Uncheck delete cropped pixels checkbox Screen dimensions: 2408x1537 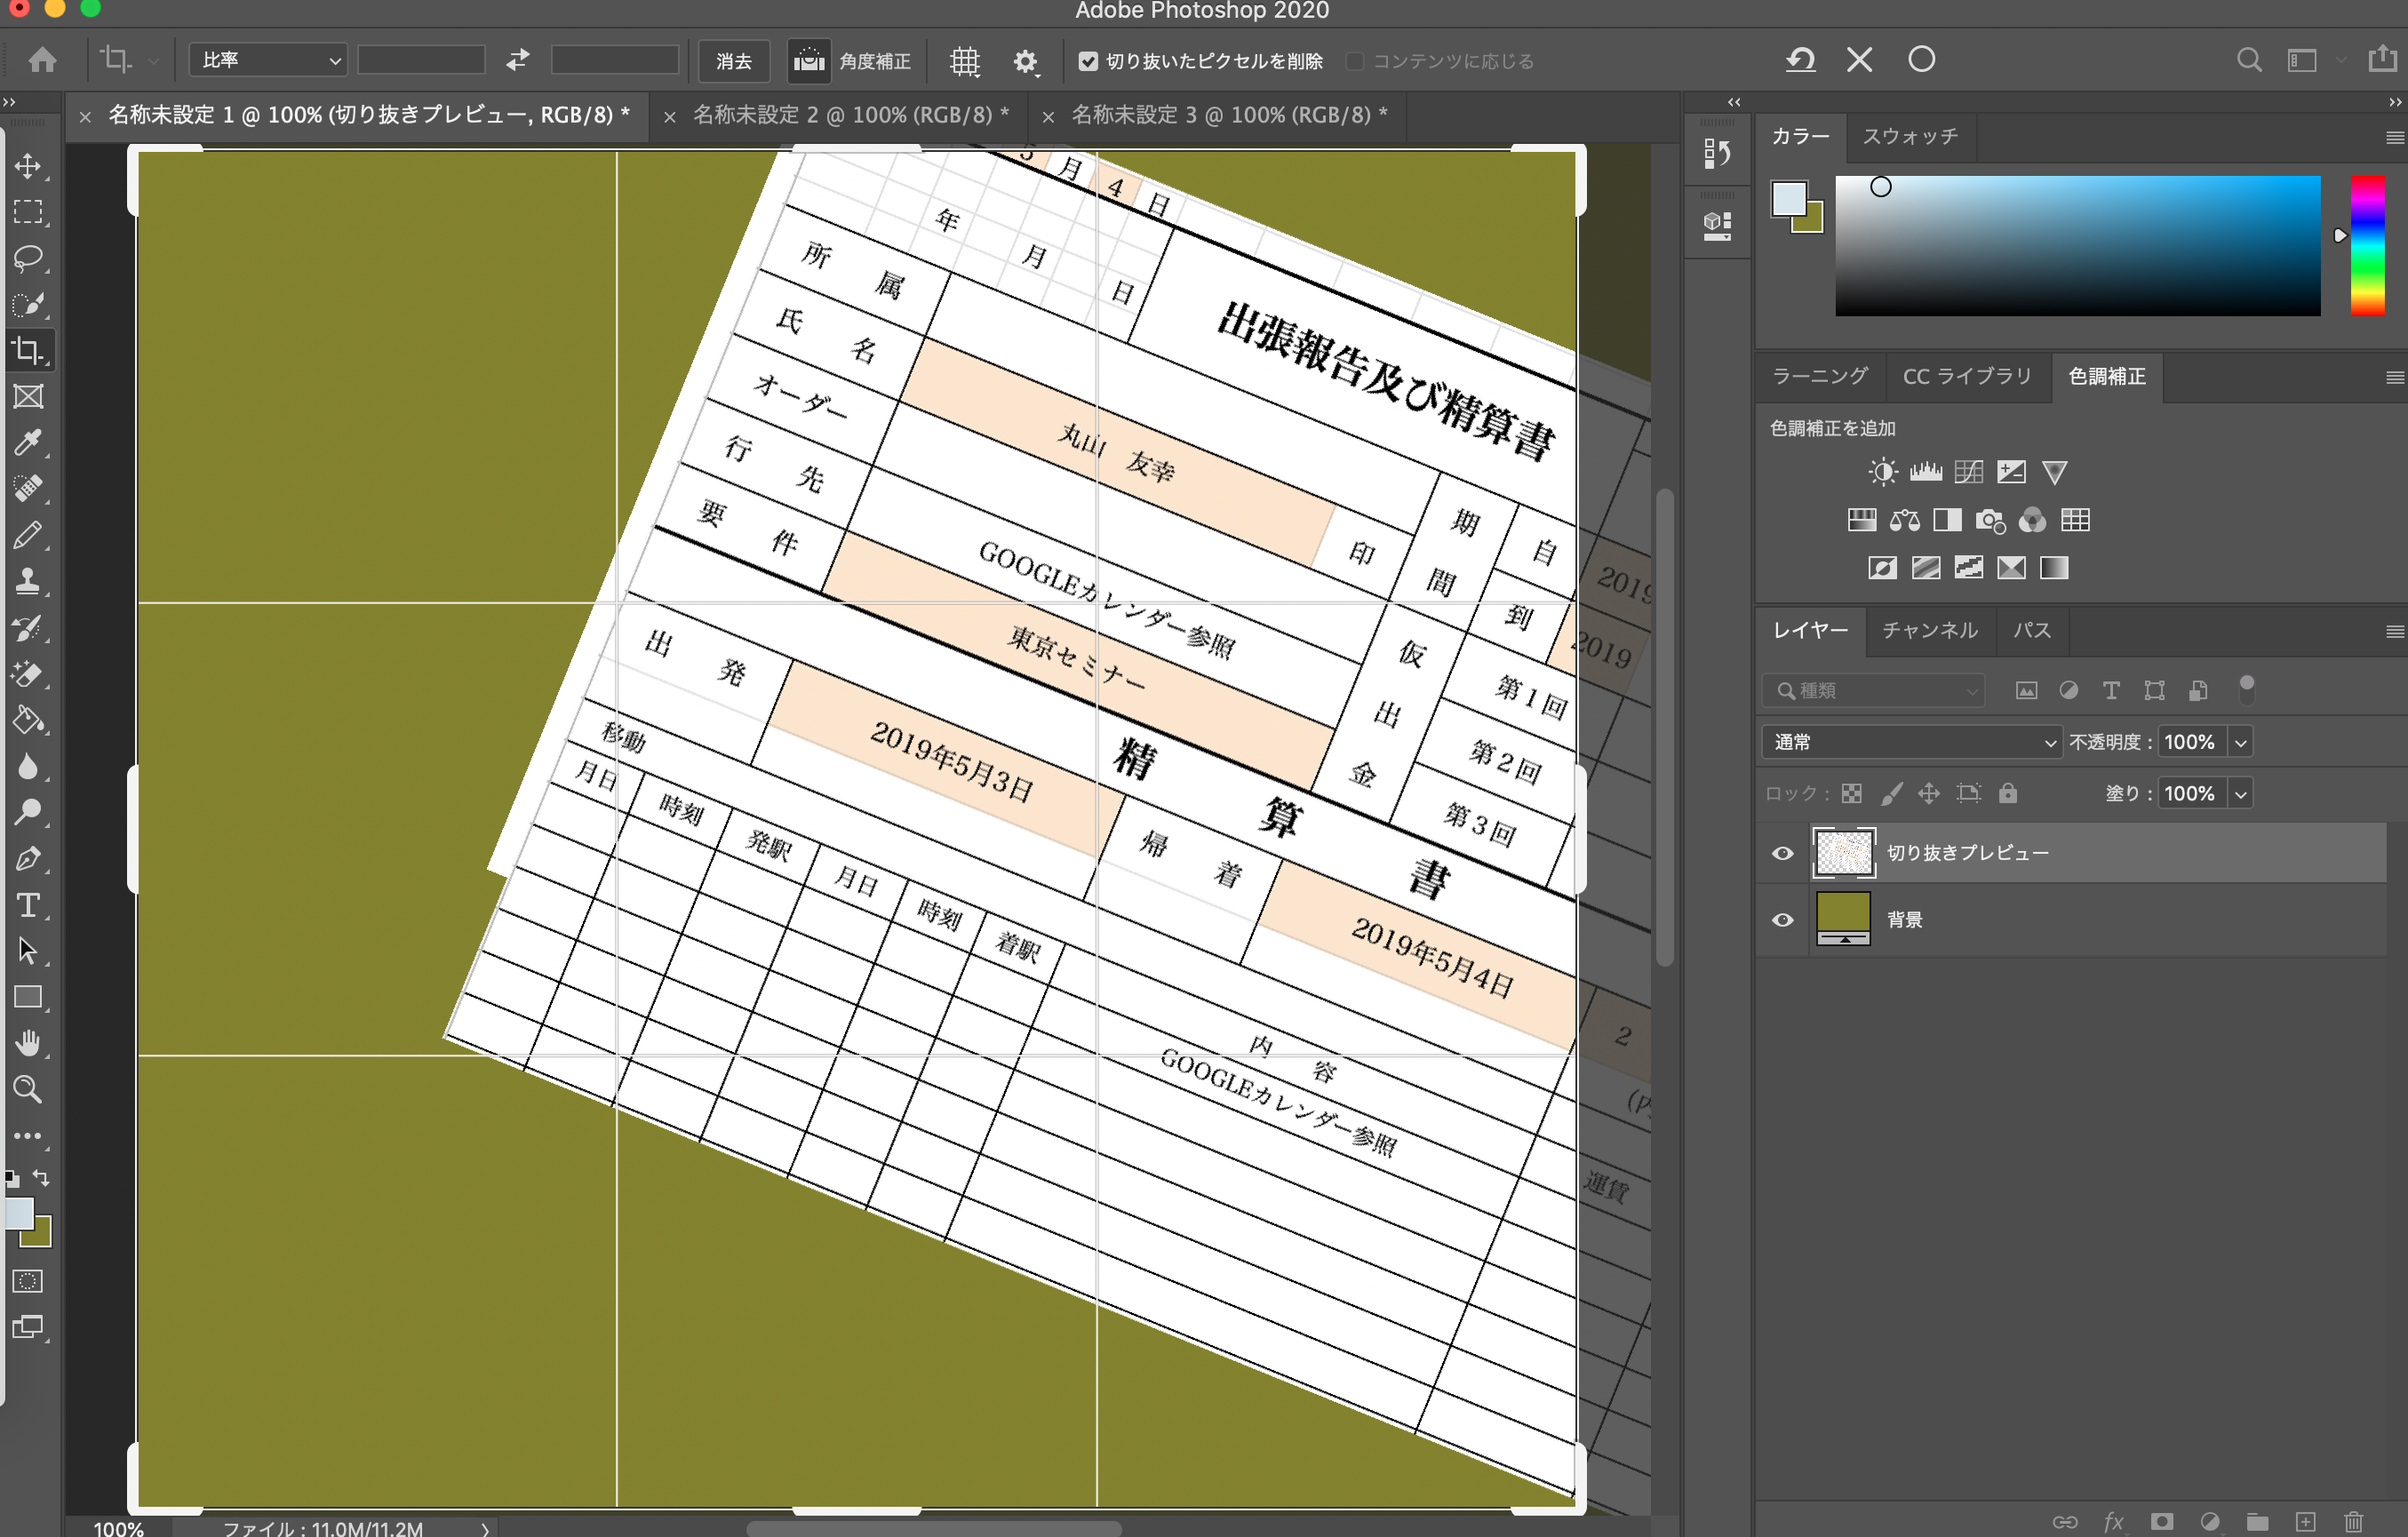point(1088,61)
